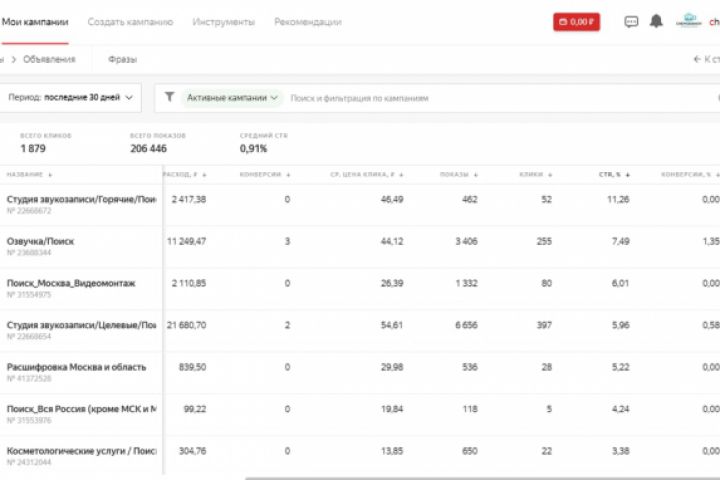Image resolution: width=720 pixels, height=480 pixels.
Task: Open the Инструменты menu
Action: (x=224, y=22)
